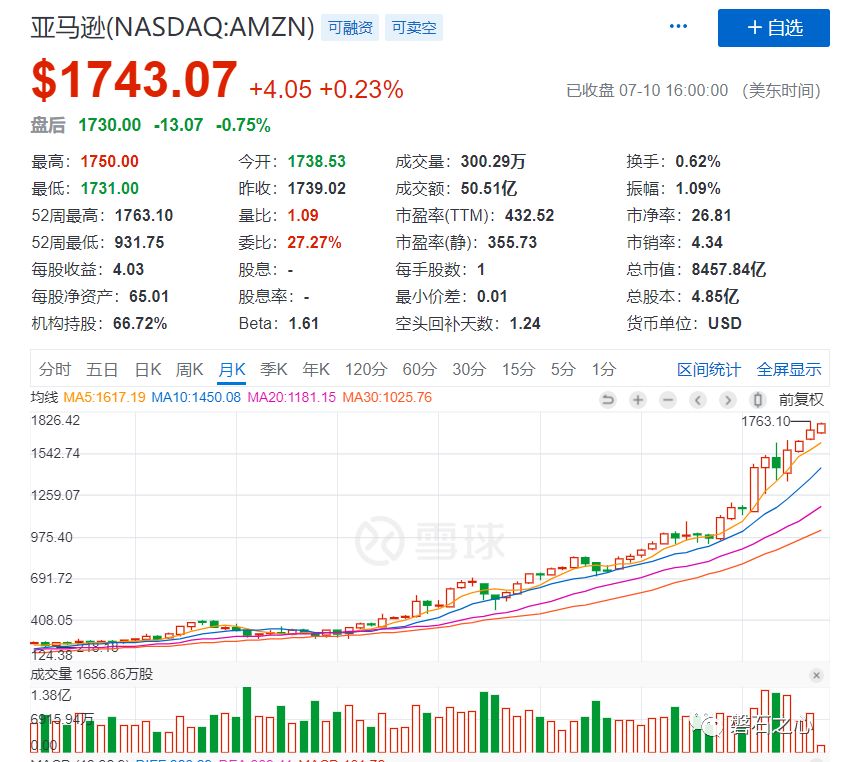This screenshot has width=841, height=762.
Task: Click the 成交量 value 300.29万
Action: tap(493, 161)
